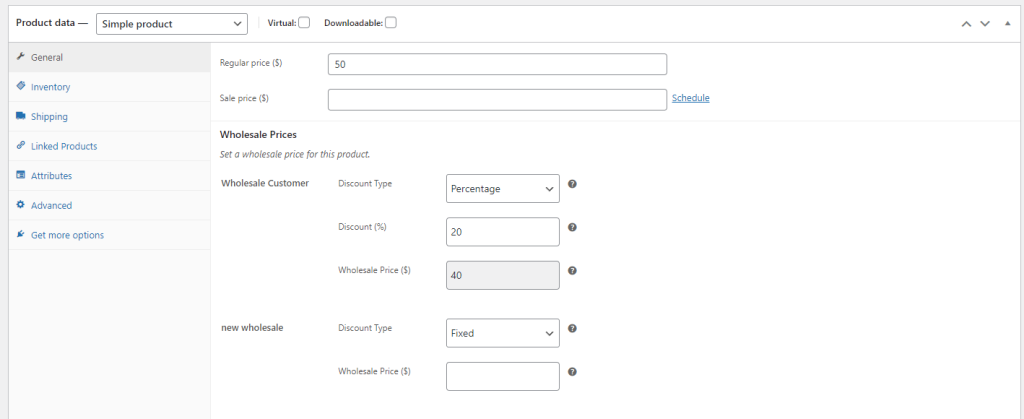Focus the Sale price input field

coord(497,99)
